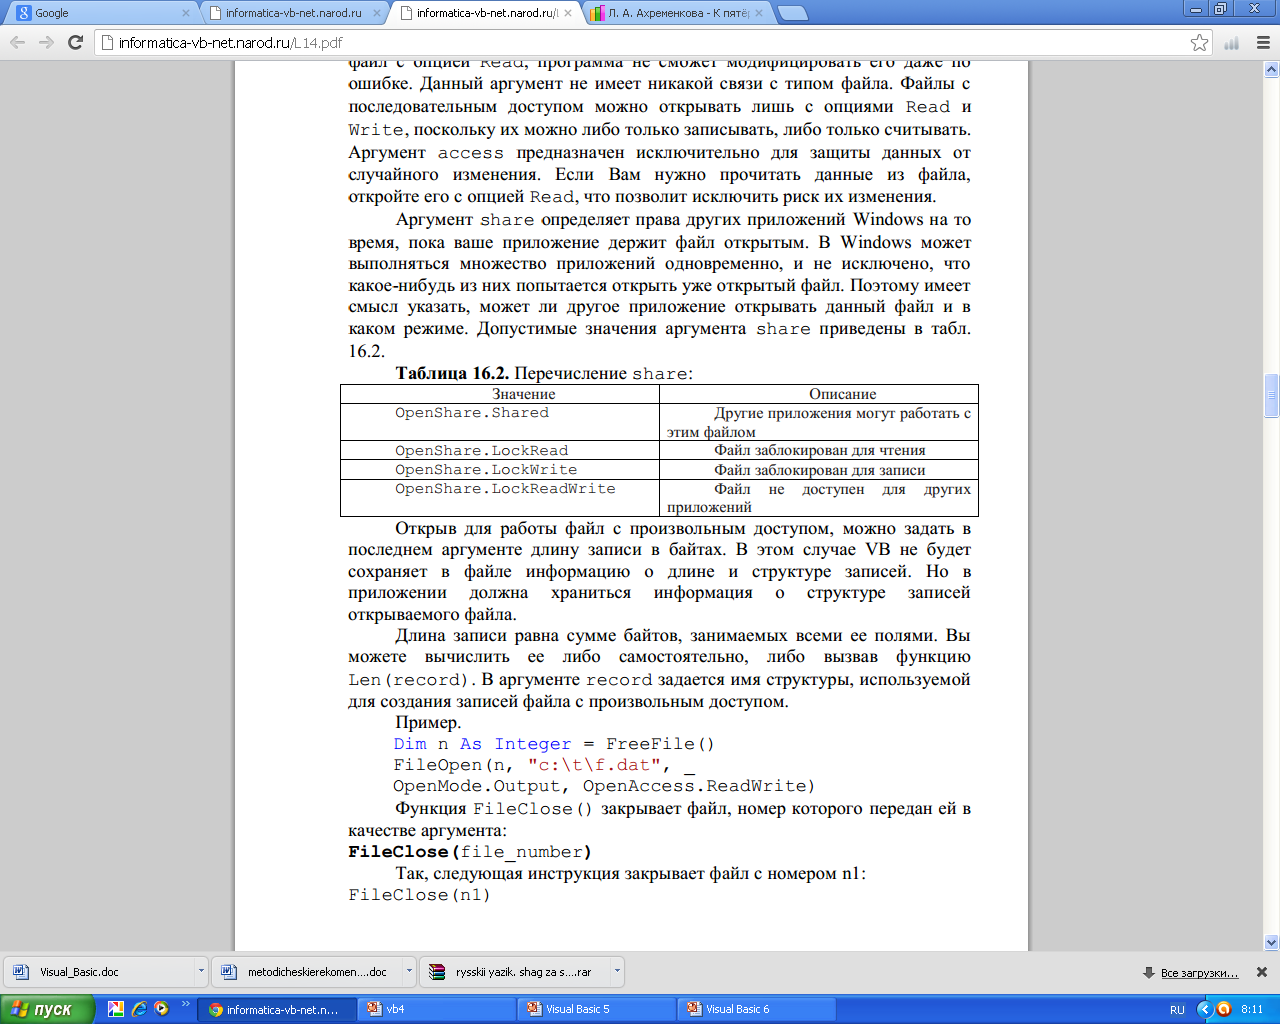This screenshot has height=1024, width=1280.
Task: Switch to the first informatica-vb-net.narod.ru tab
Action: point(293,13)
